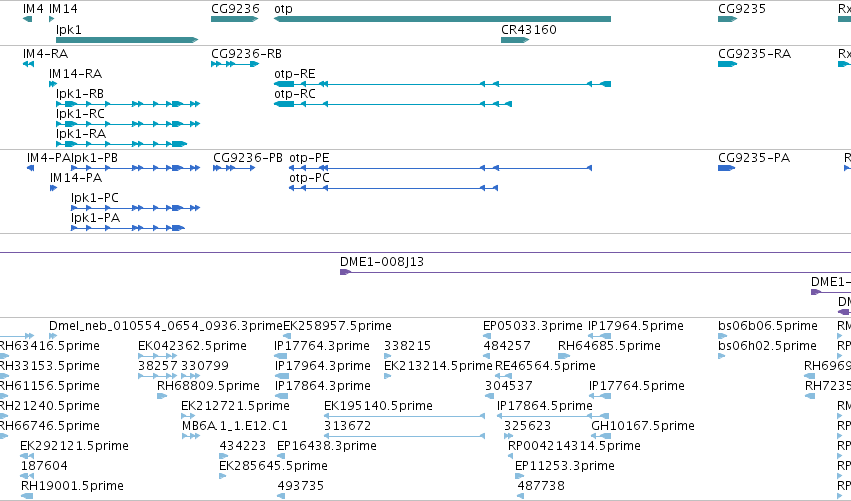The image size is (851, 501).
Task: Click the Ipk1 gene feature bar
Action: (127, 40)
